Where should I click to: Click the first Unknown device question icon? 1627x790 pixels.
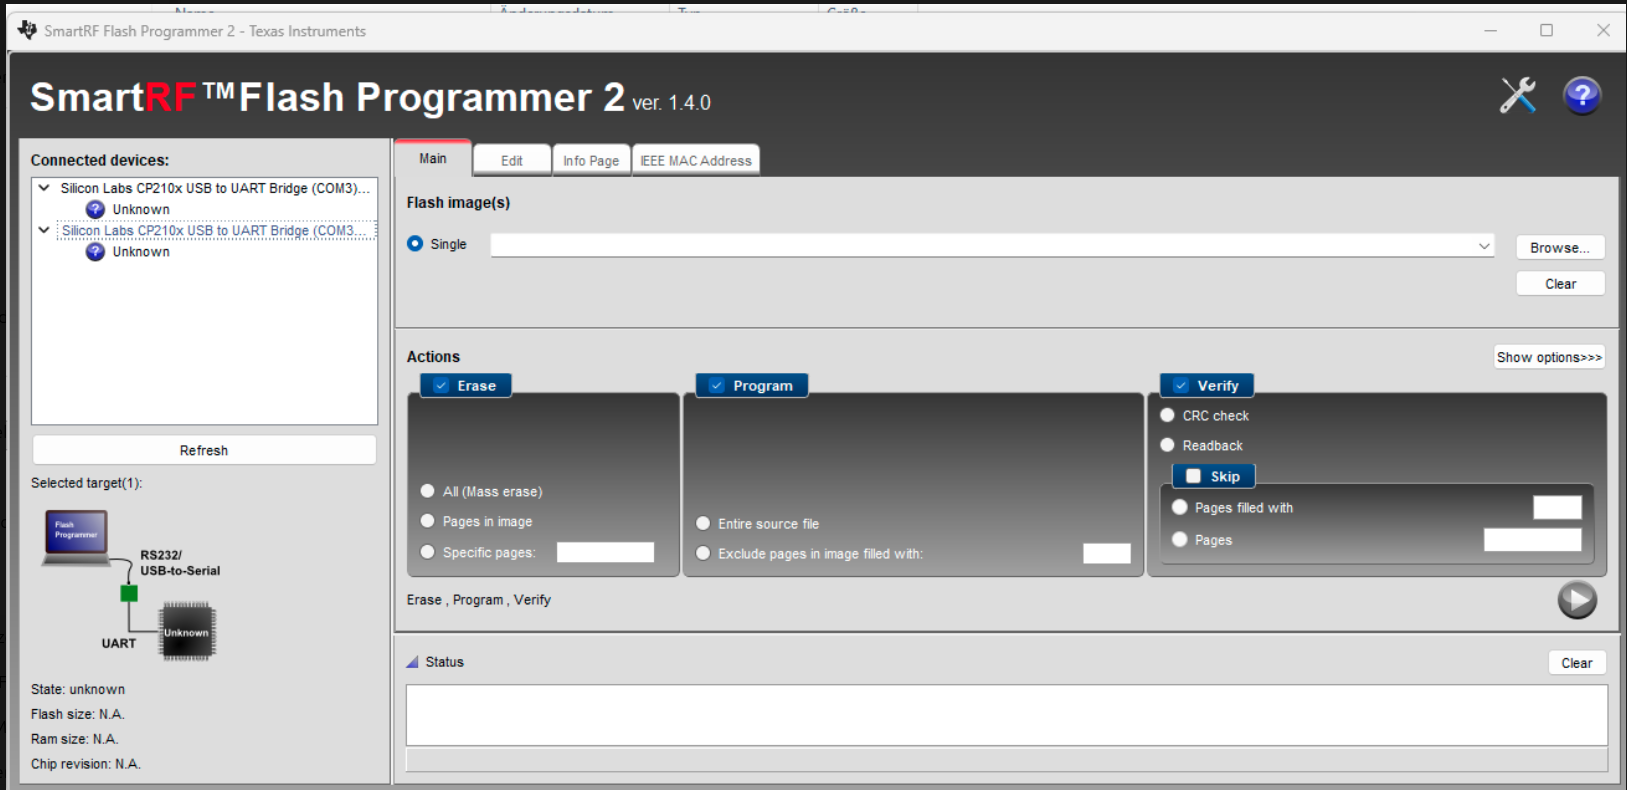(x=95, y=209)
